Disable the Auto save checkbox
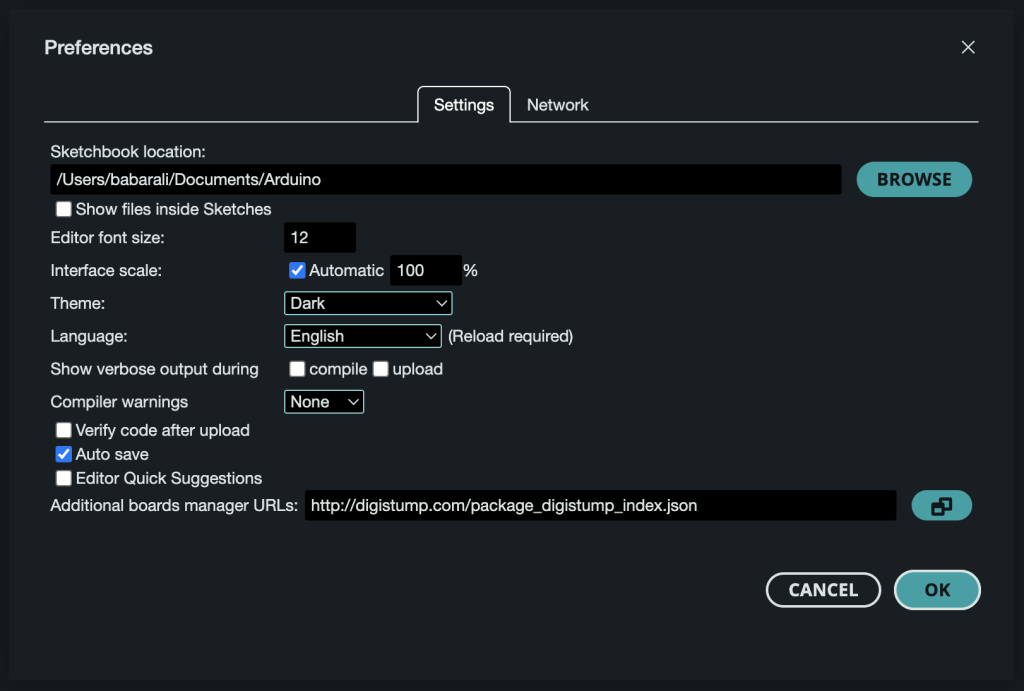The height and width of the screenshot is (691, 1024). [x=63, y=454]
